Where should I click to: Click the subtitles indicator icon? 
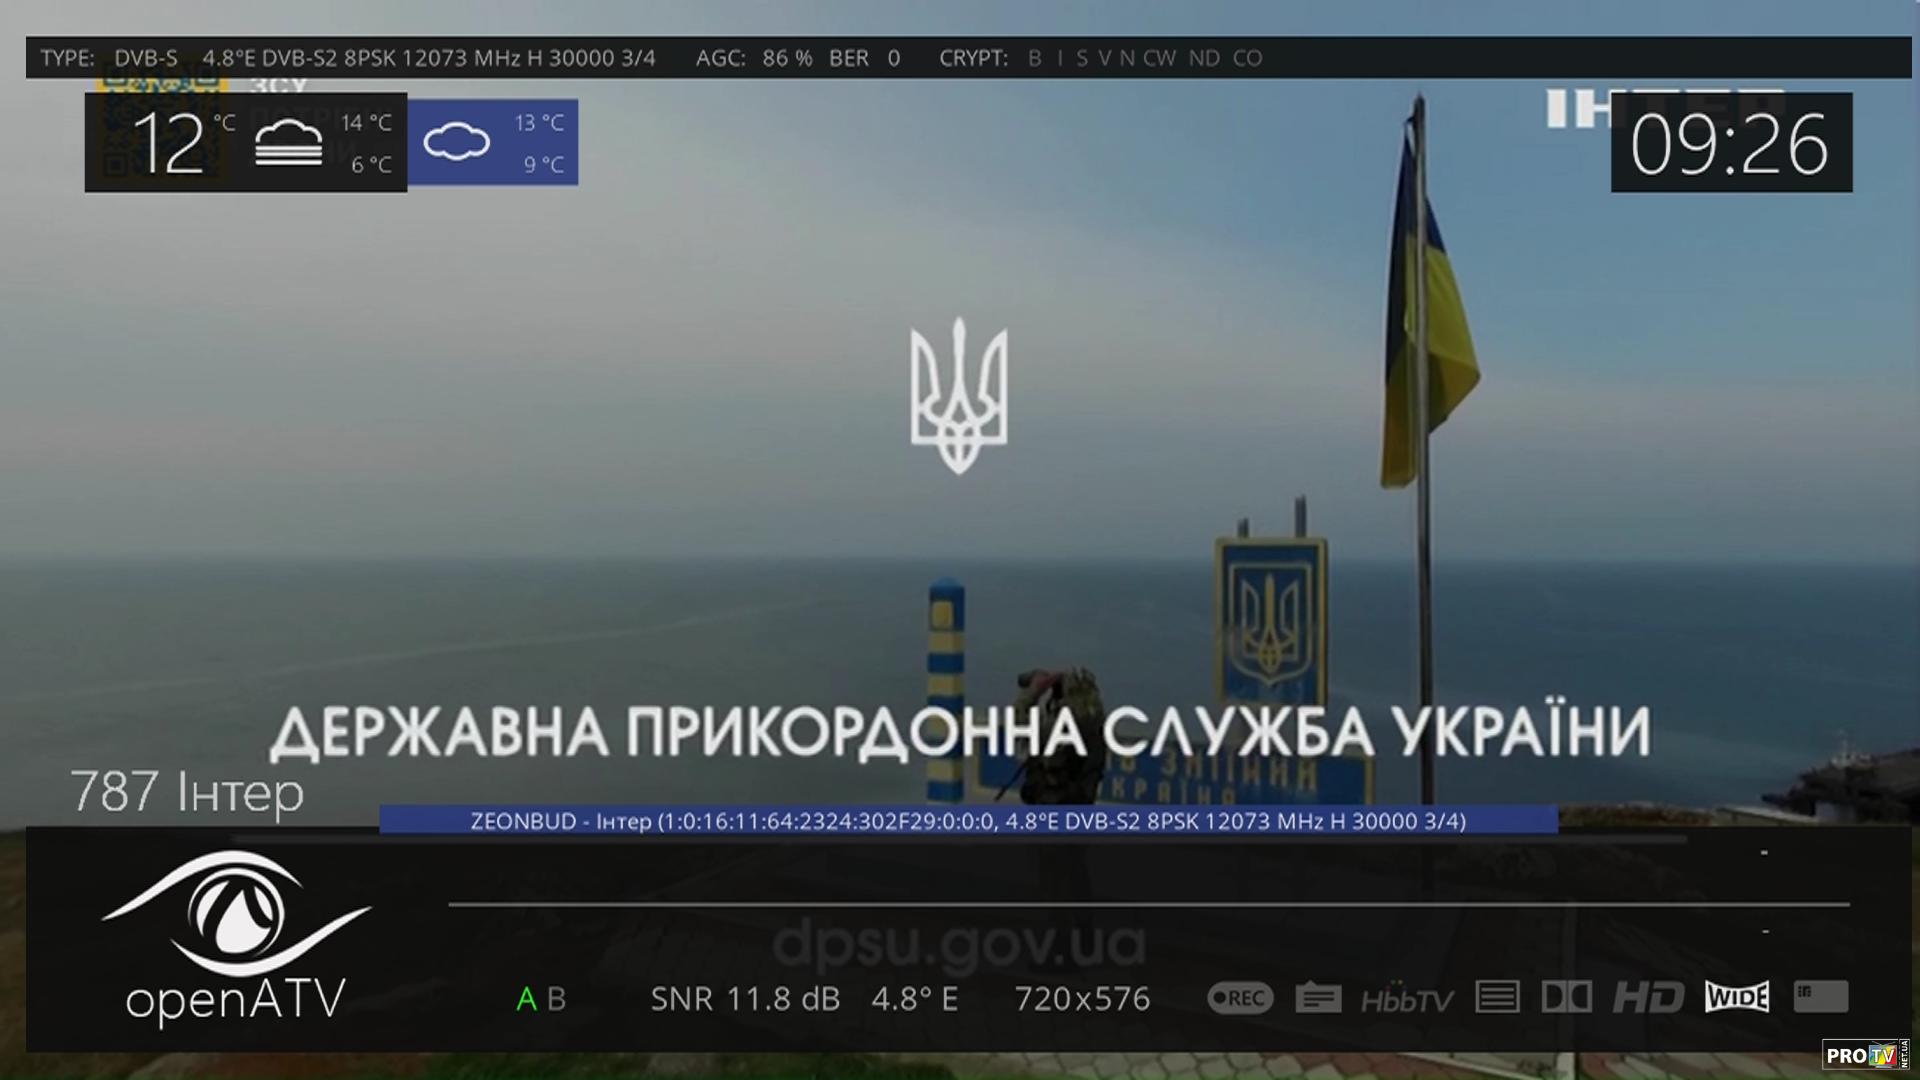pyautogui.click(x=1318, y=998)
